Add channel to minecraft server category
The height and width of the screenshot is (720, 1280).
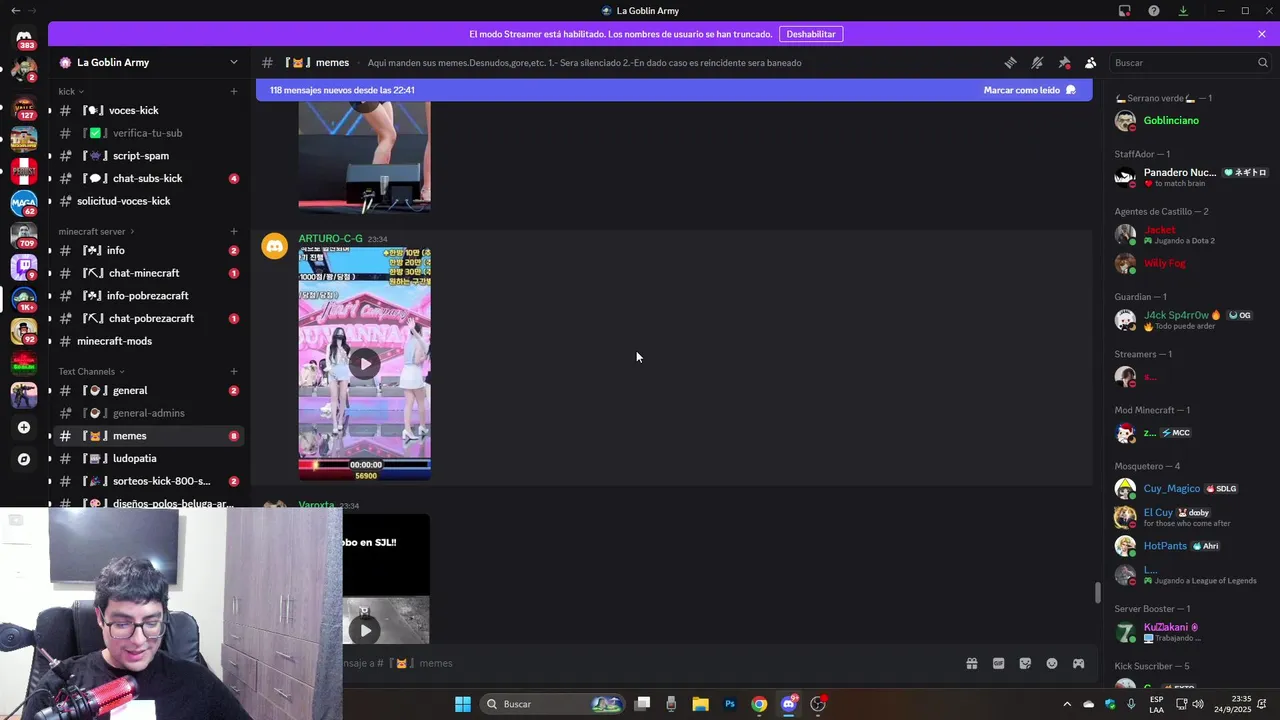click(234, 231)
